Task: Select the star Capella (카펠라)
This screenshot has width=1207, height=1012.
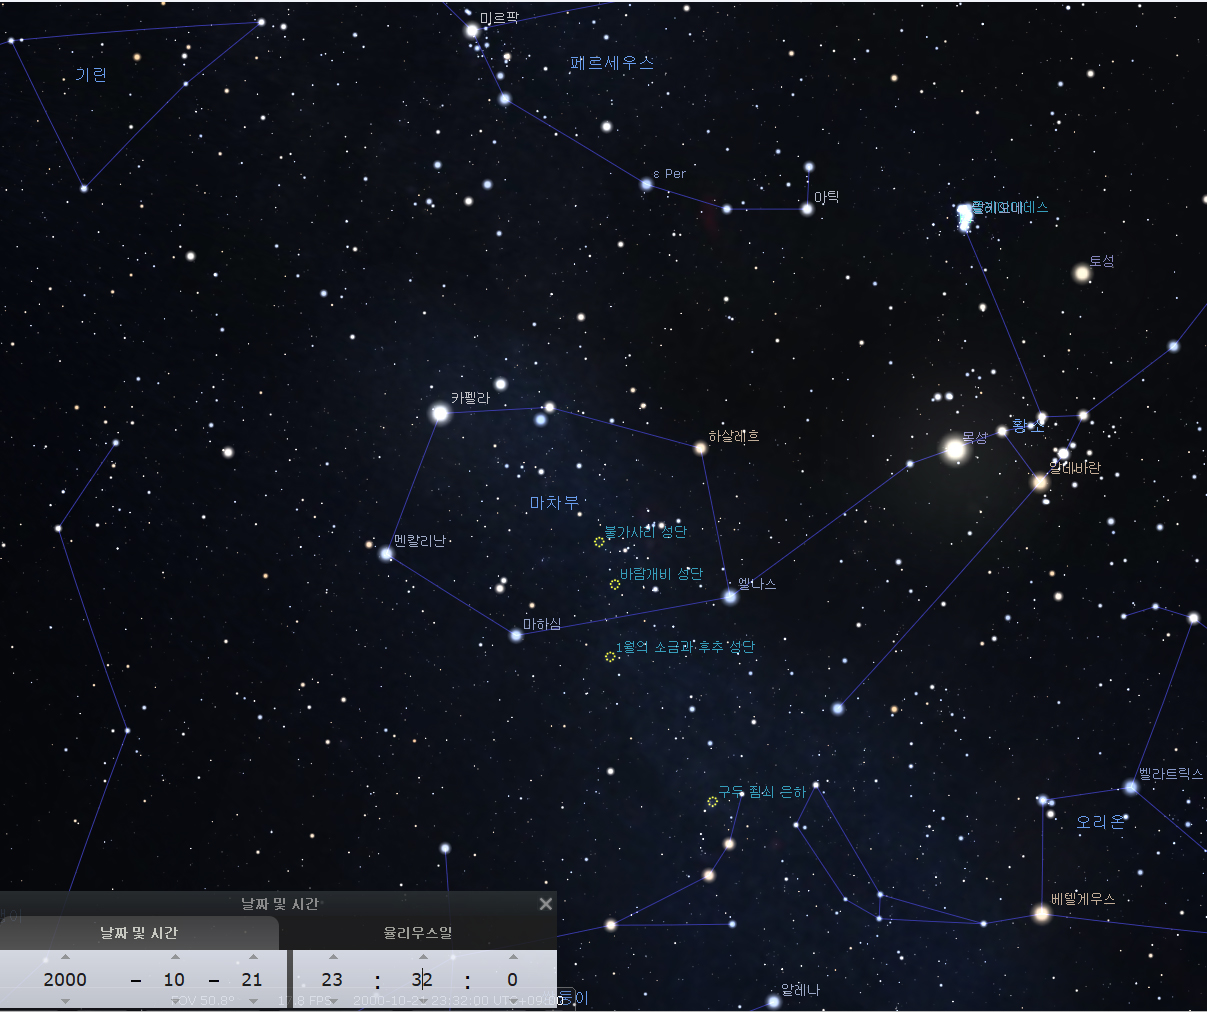Action: pos(440,413)
